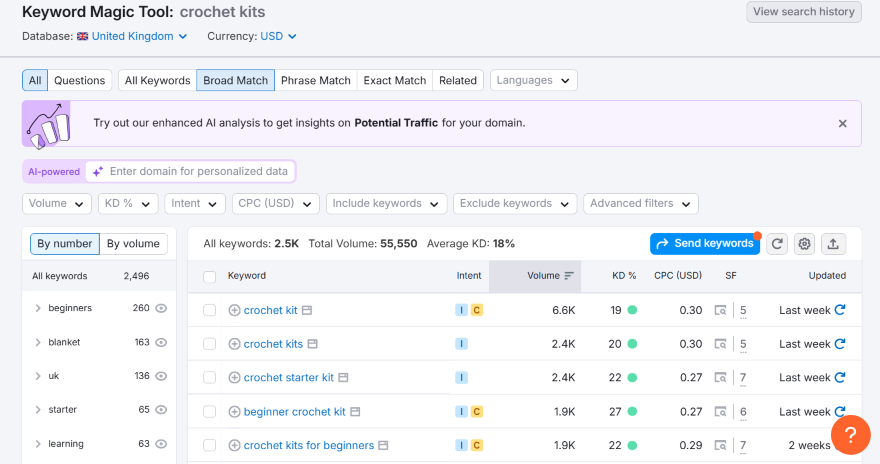
Task: Open Include keywords dropdown
Action: tap(386, 204)
